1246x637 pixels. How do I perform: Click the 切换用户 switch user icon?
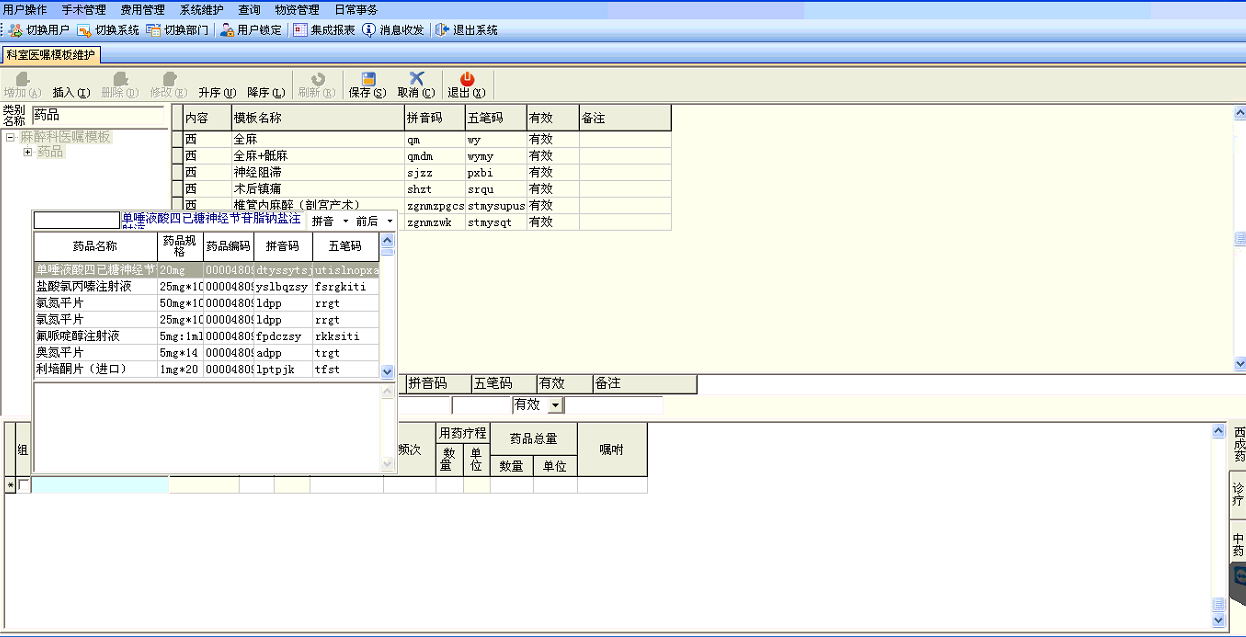point(15,30)
